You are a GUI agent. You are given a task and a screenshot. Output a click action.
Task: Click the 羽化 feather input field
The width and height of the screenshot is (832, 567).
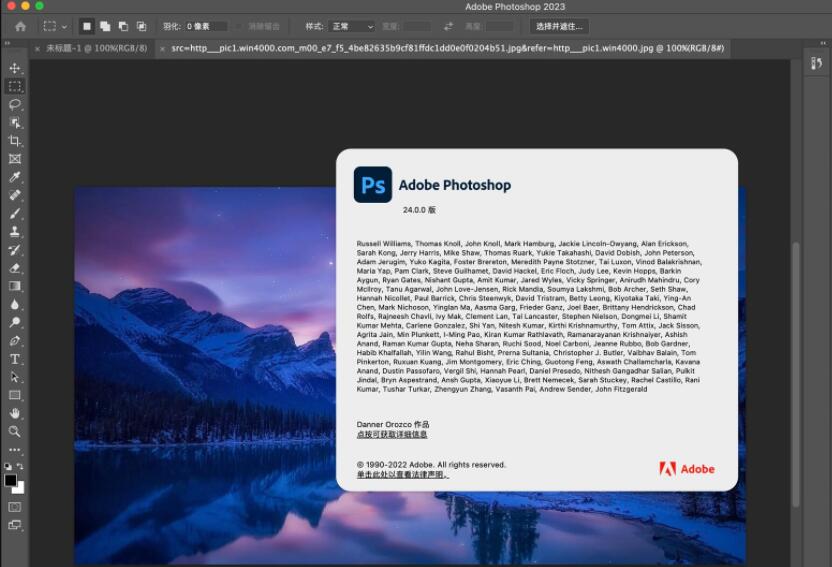pos(206,26)
